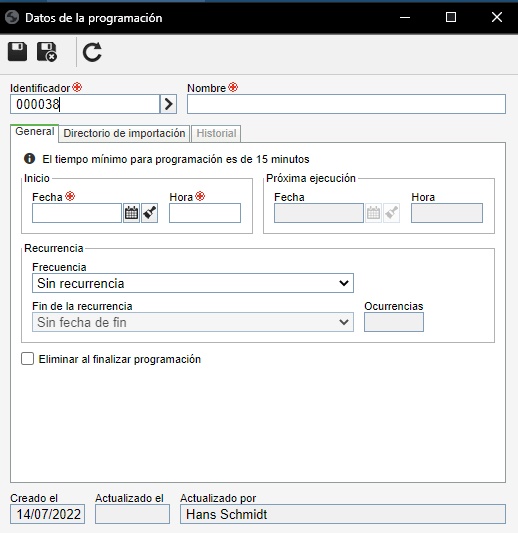
Task: Select the General tab
Action: tap(35, 132)
